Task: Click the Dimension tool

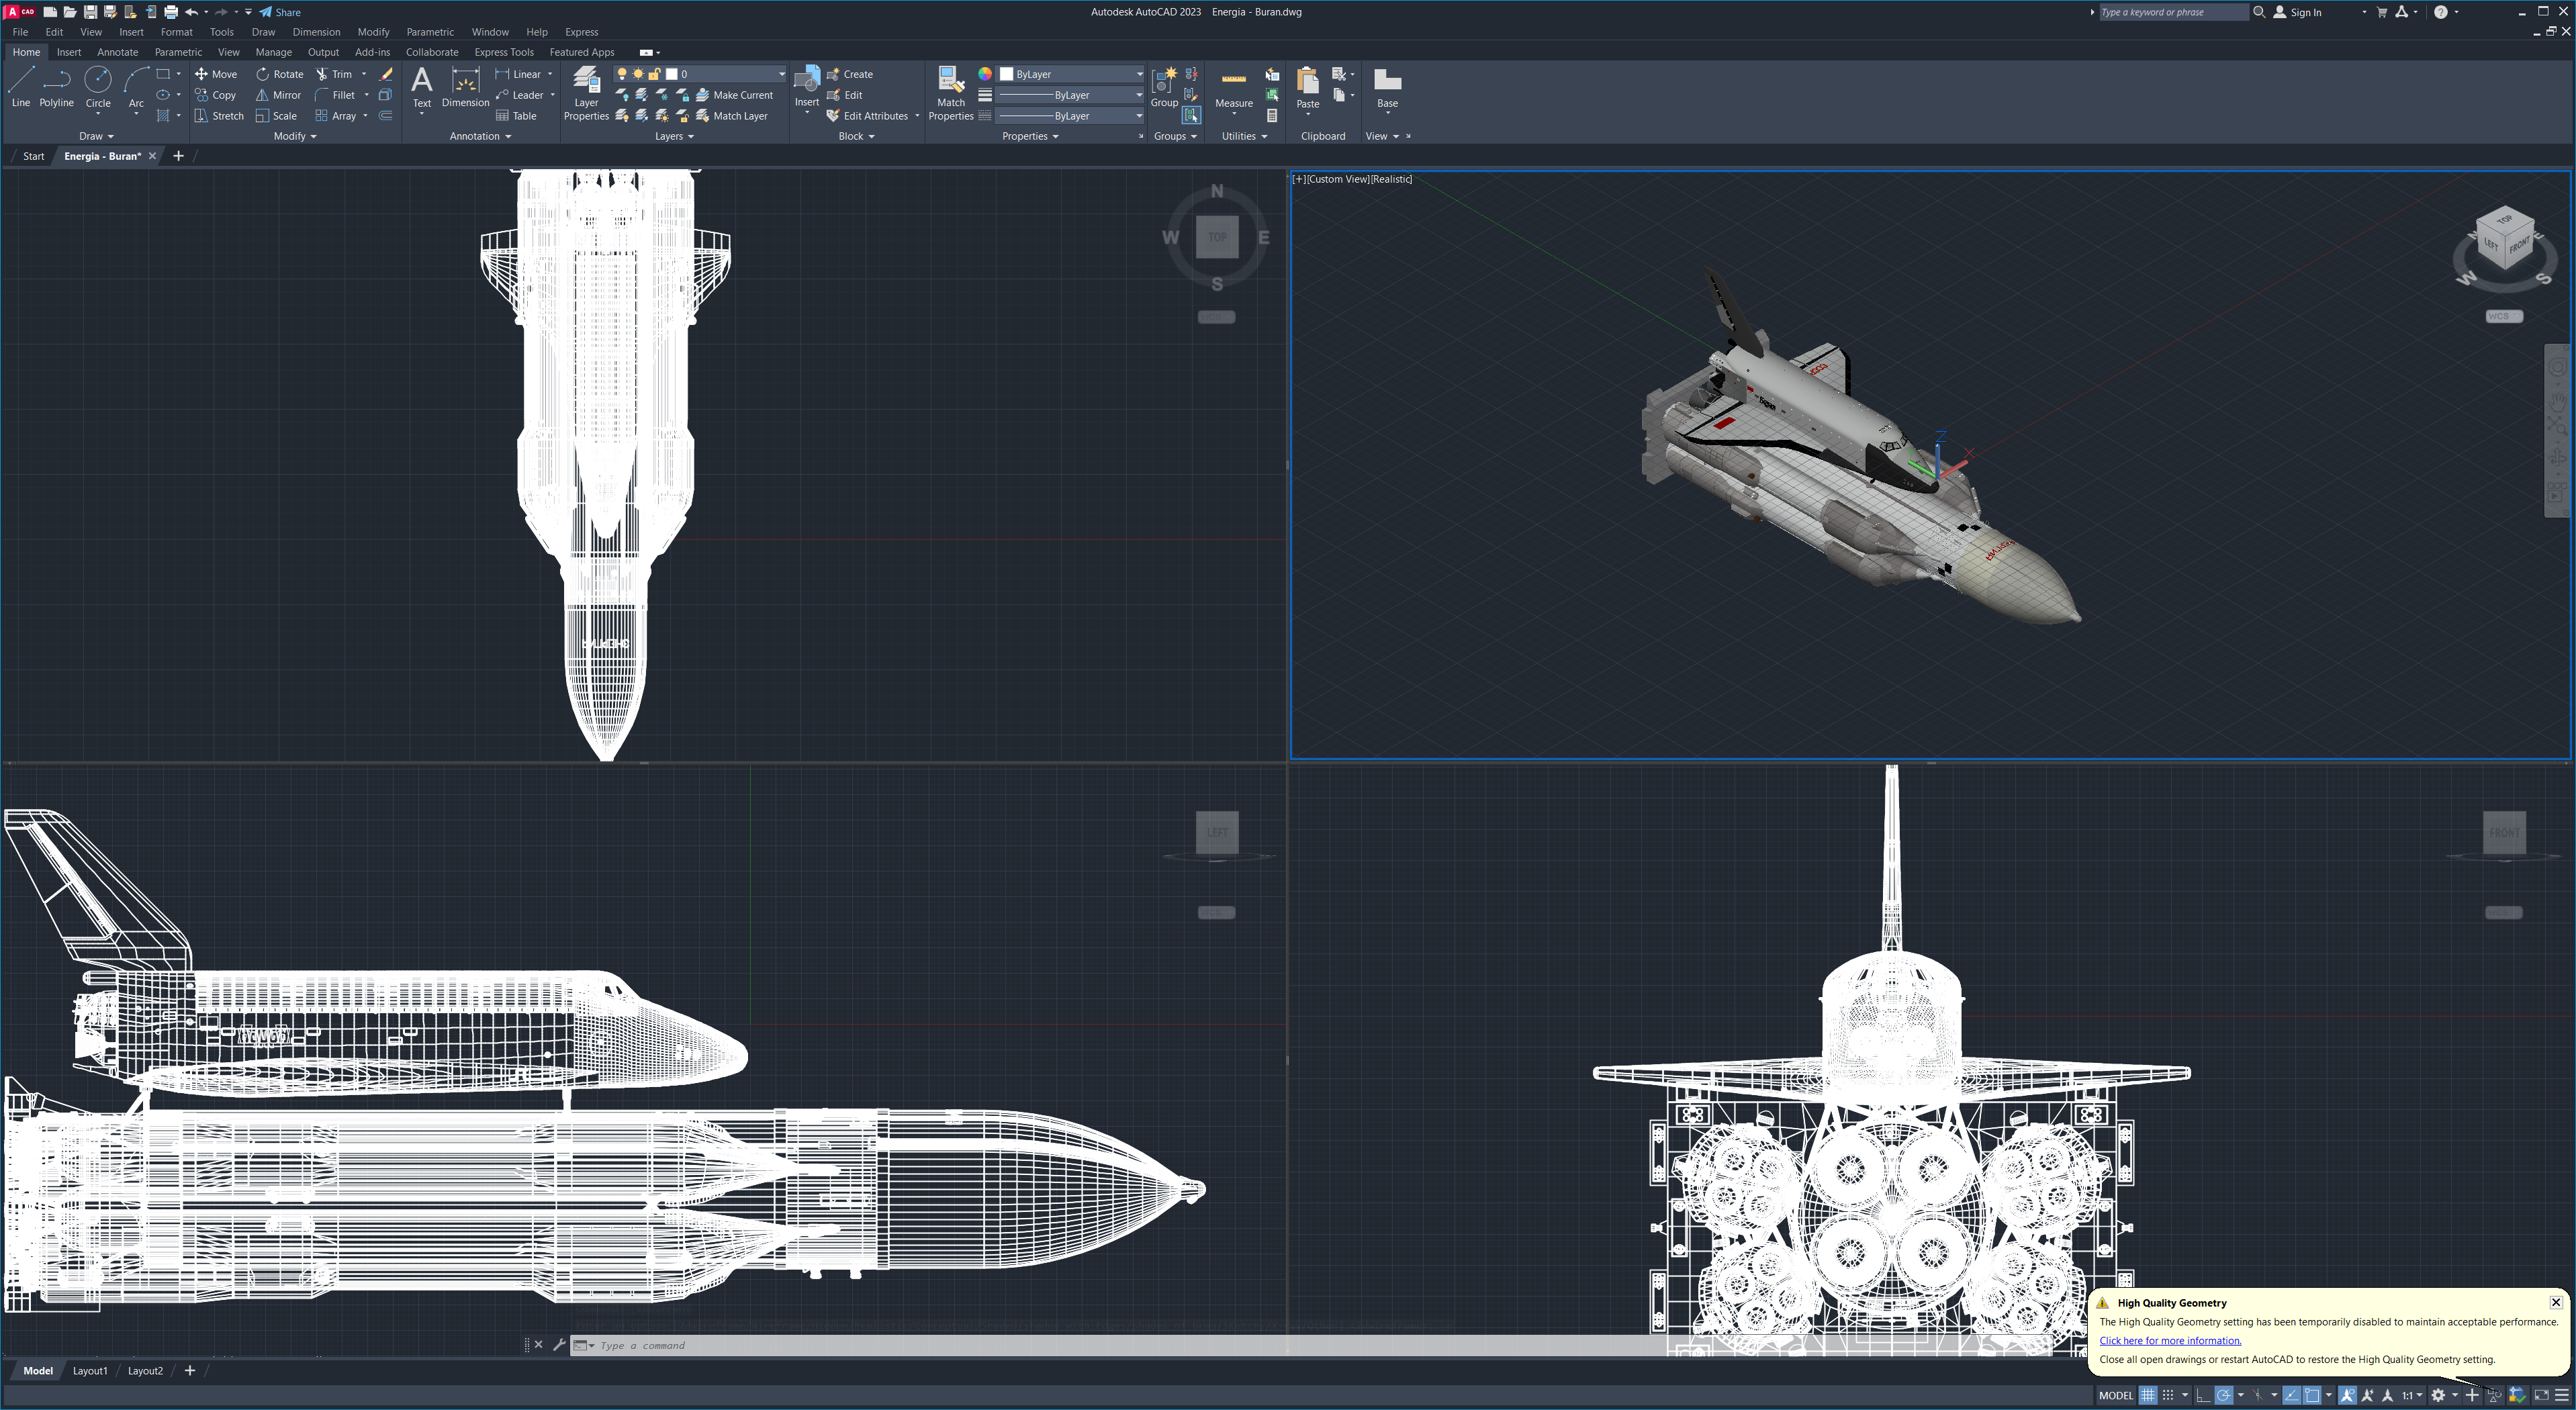Action: click(465, 87)
